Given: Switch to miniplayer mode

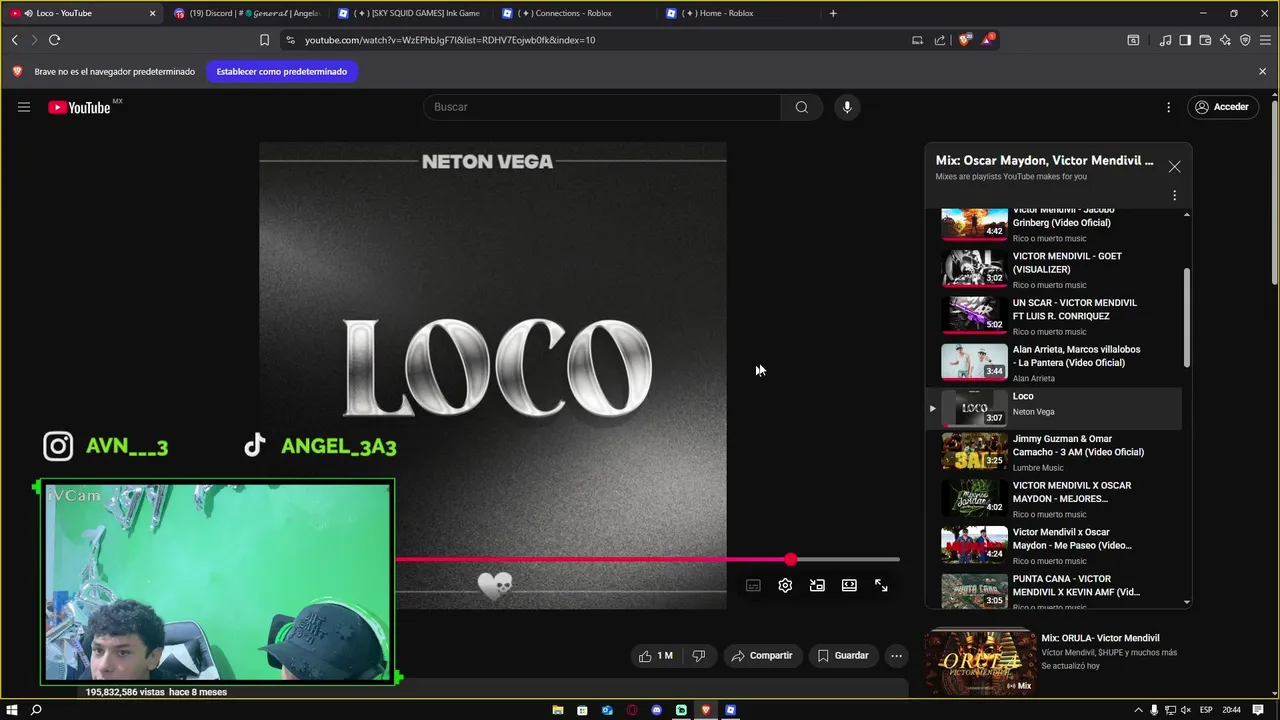Looking at the screenshot, I should coord(817,586).
